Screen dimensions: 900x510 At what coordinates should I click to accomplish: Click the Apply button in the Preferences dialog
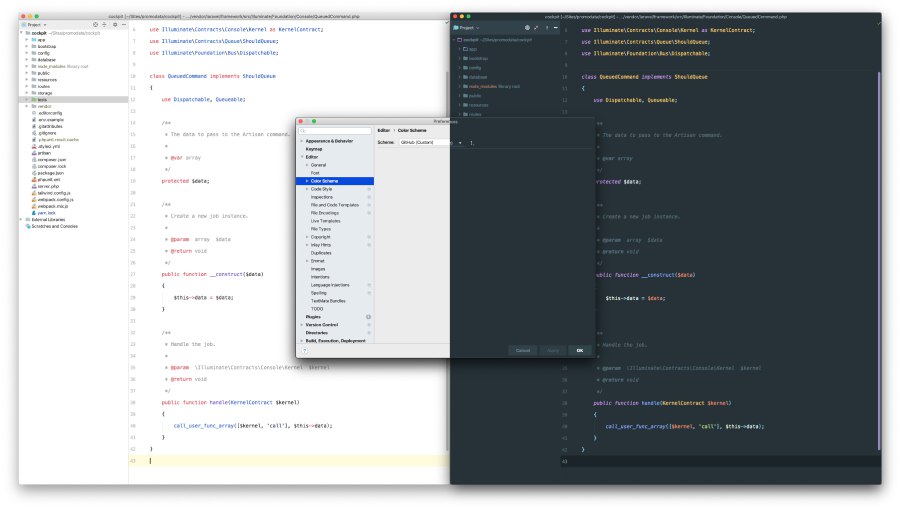click(x=552, y=351)
